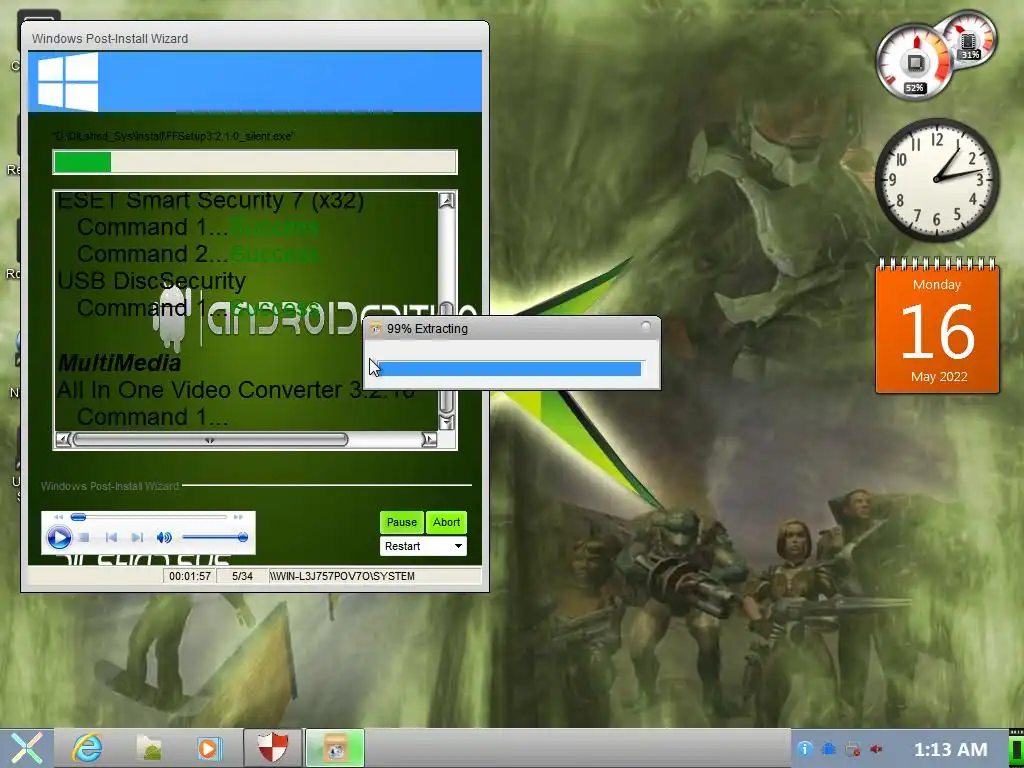Click the 5/34 progress status cell

[x=242, y=576]
